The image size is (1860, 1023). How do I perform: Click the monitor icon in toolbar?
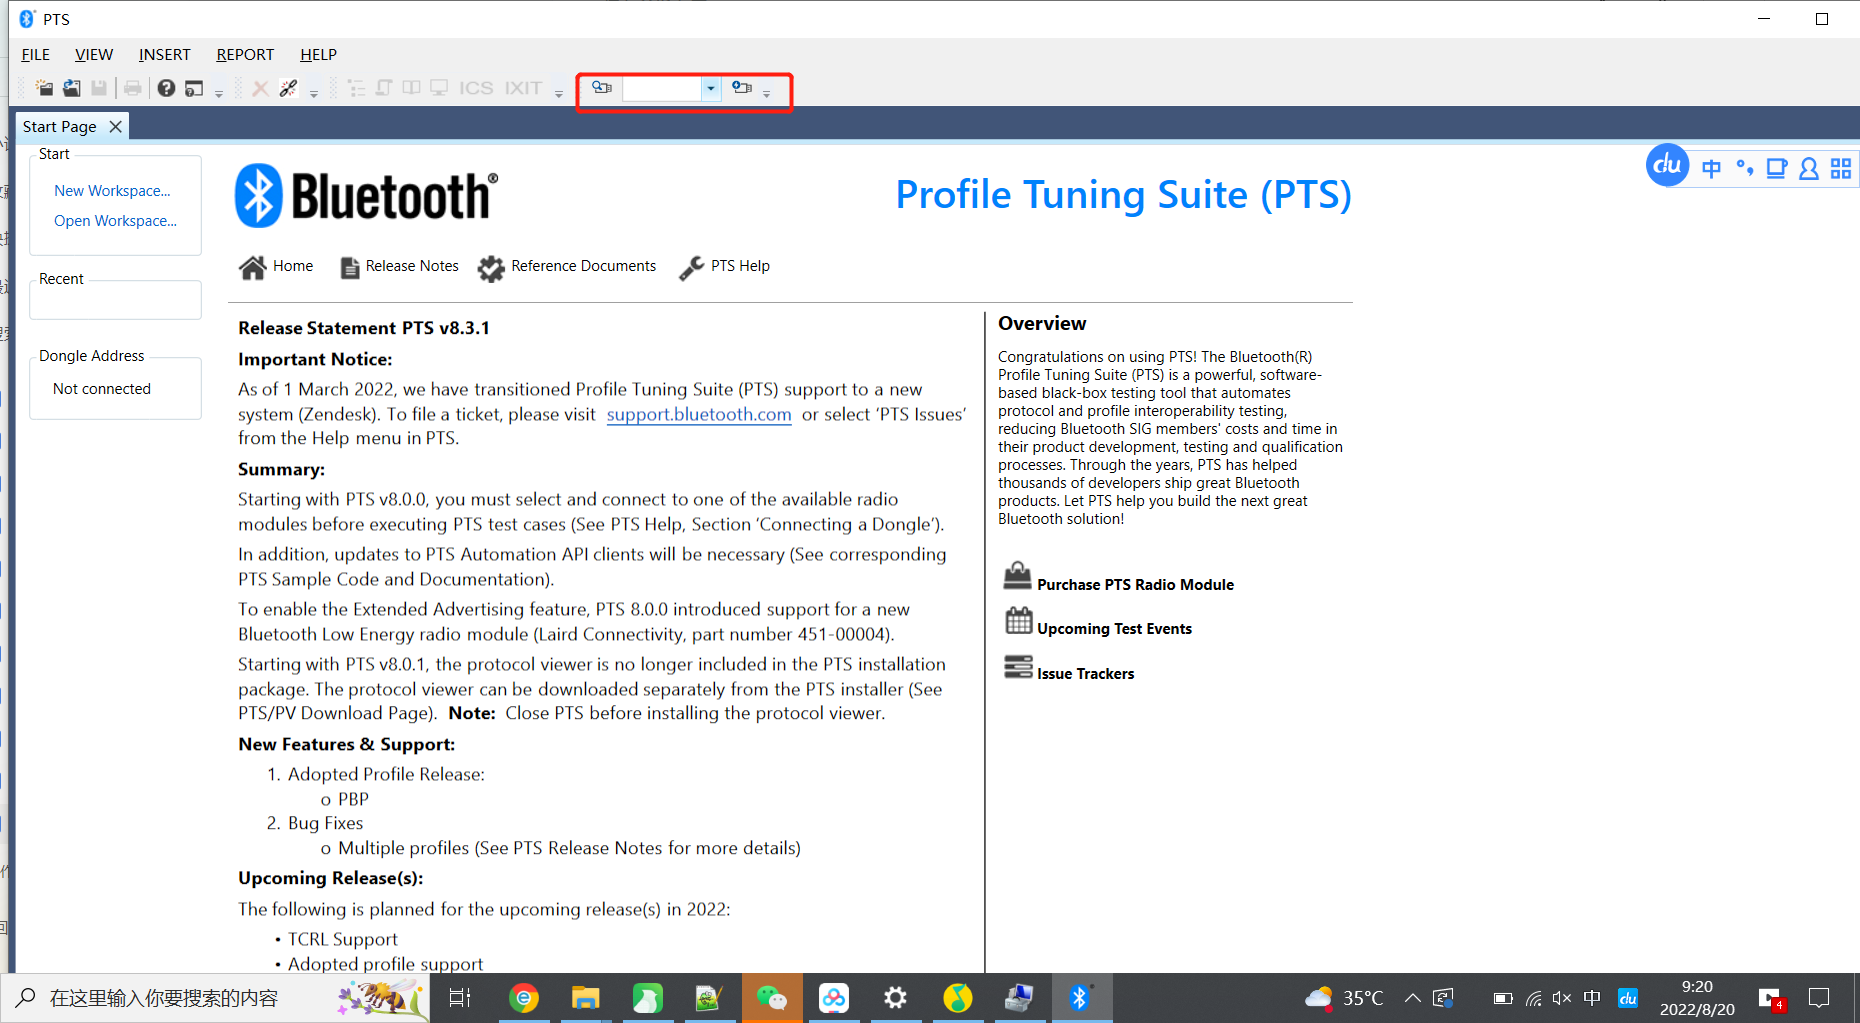pyautogui.click(x=439, y=88)
